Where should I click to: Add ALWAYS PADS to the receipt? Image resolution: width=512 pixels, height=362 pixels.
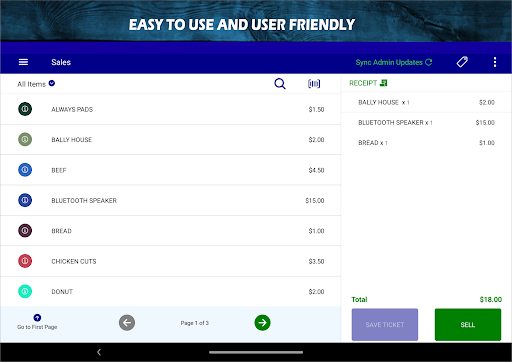point(170,109)
